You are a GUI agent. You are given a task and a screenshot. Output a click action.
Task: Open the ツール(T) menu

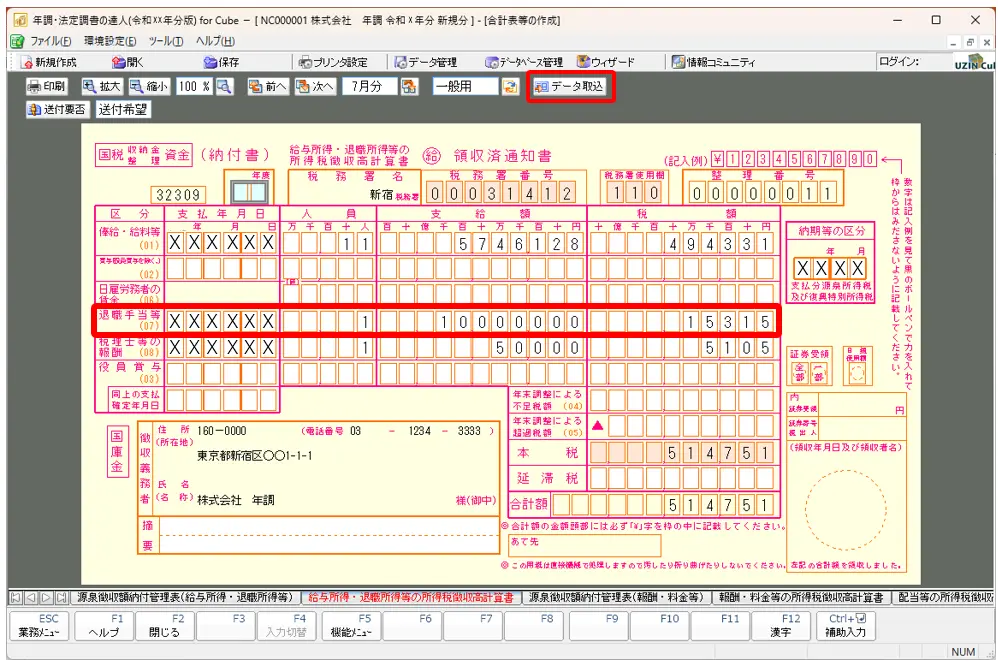tap(165, 41)
